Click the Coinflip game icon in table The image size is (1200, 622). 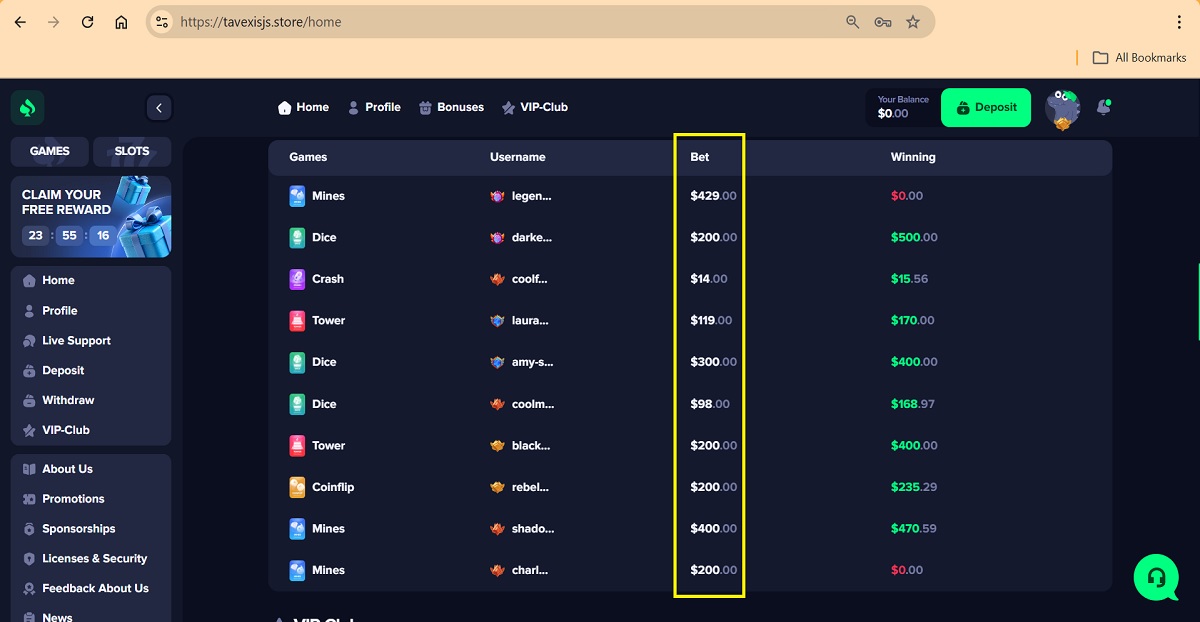pyautogui.click(x=297, y=487)
